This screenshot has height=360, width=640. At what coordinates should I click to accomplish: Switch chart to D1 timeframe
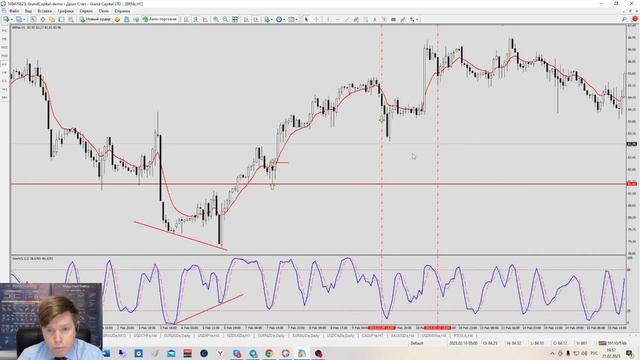[x=4, y=81]
